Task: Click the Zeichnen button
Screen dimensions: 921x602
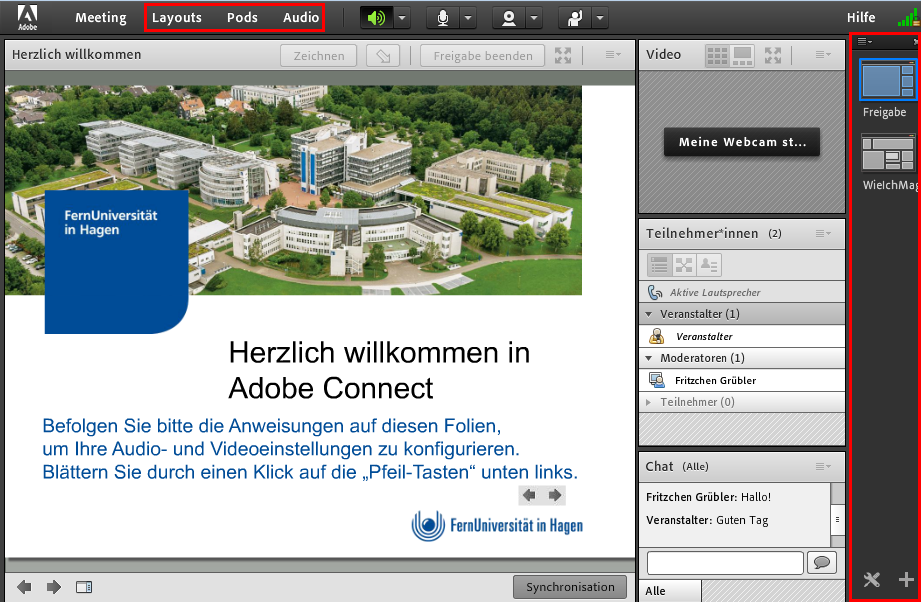Action: [318, 56]
